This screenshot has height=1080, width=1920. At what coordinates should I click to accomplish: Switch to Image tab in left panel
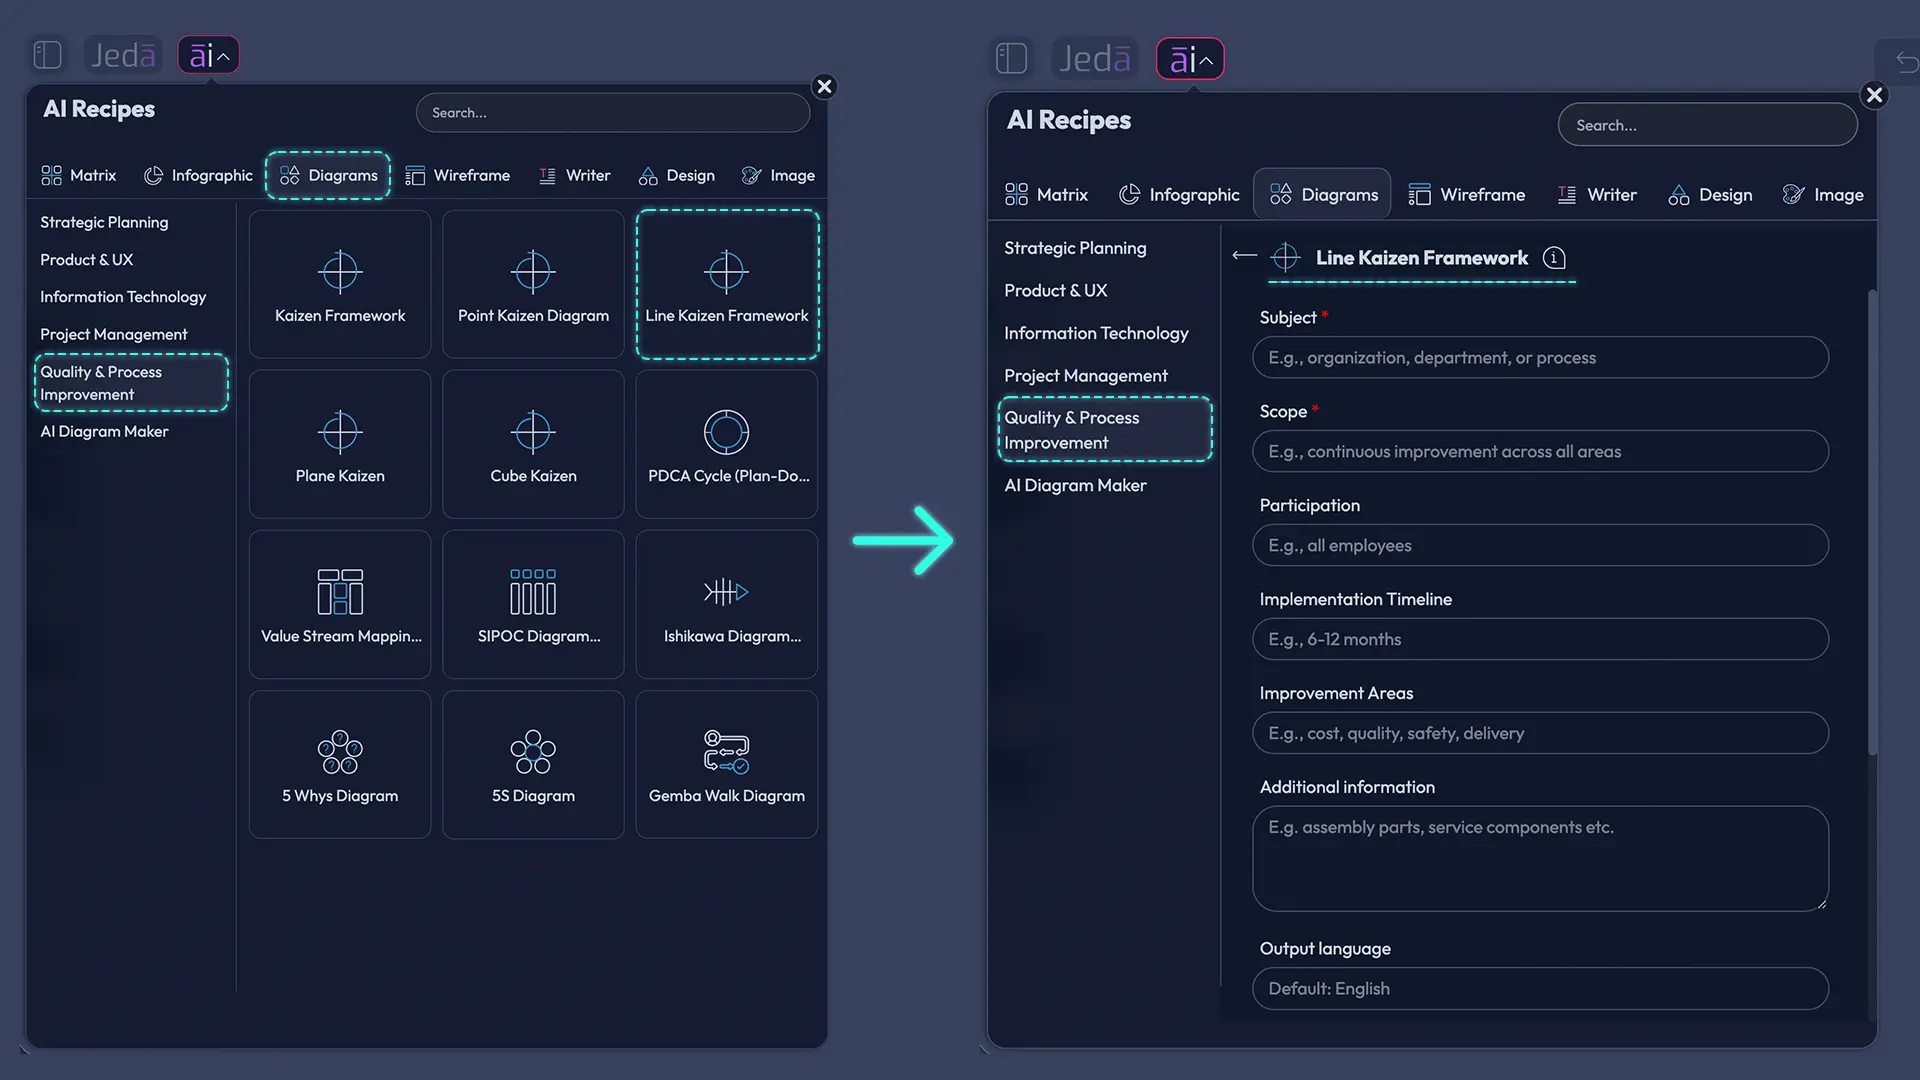pos(778,175)
